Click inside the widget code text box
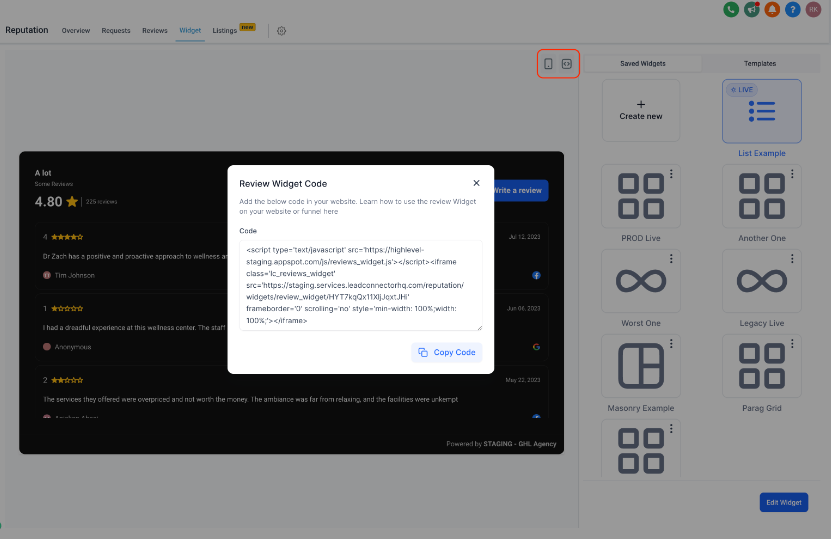Viewport: 831px width, 539px height. (361, 285)
